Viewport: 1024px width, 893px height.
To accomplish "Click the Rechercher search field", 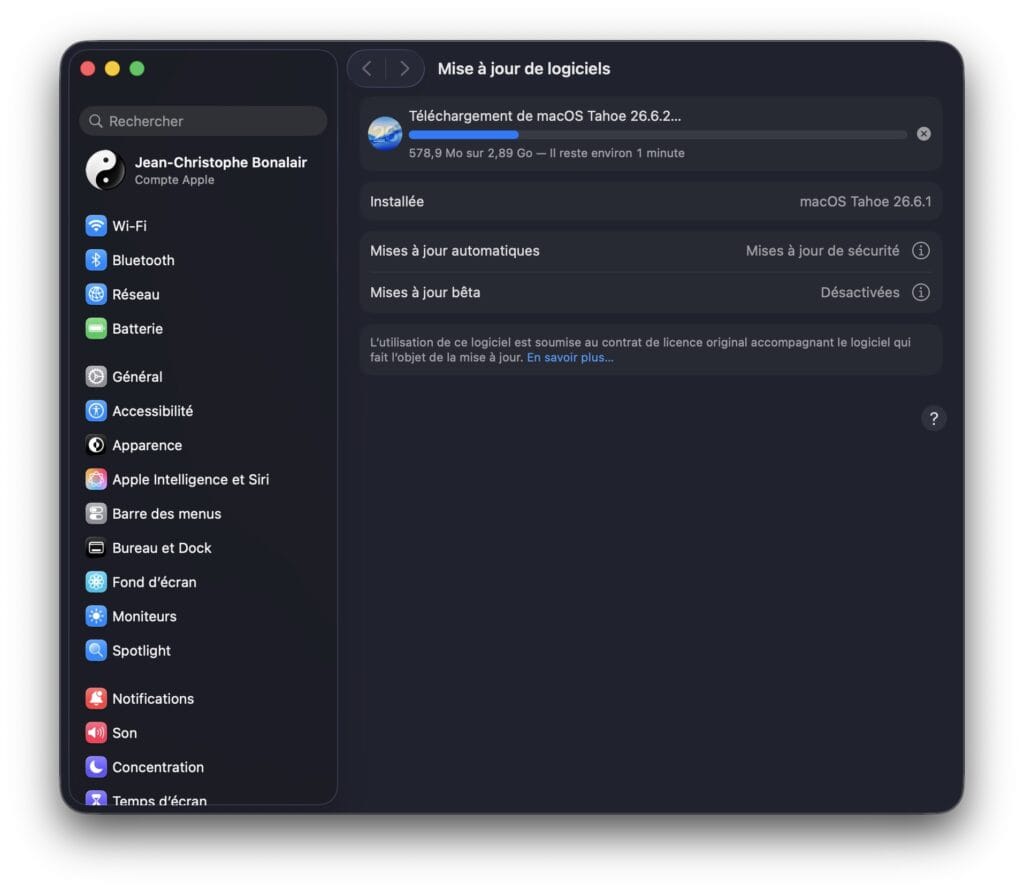I will (x=203, y=121).
